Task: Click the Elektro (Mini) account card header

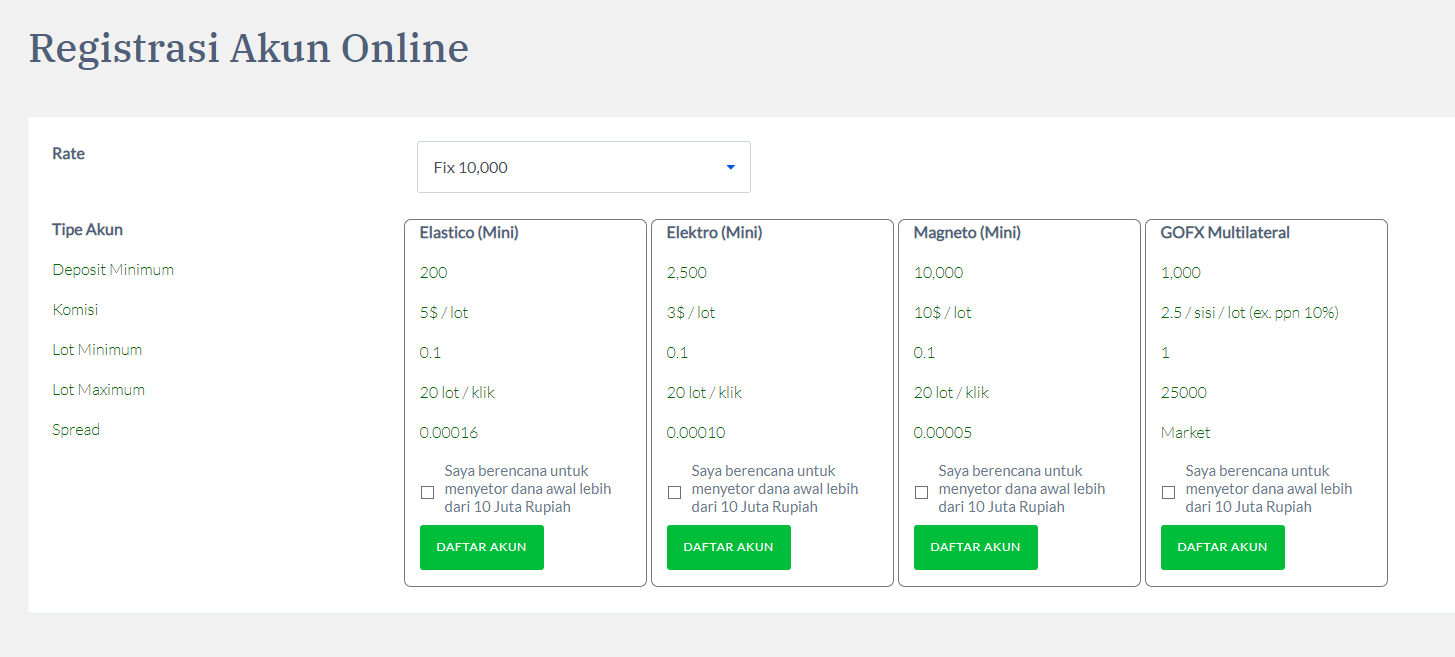Action: pyautogui.click(x=714, y=232)
